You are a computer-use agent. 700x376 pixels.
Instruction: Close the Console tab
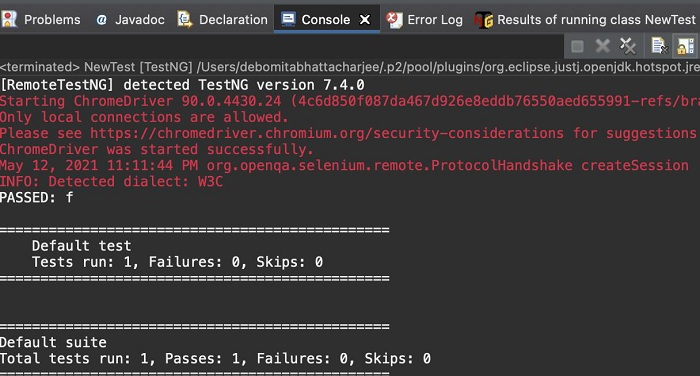(x=365, y=20)
